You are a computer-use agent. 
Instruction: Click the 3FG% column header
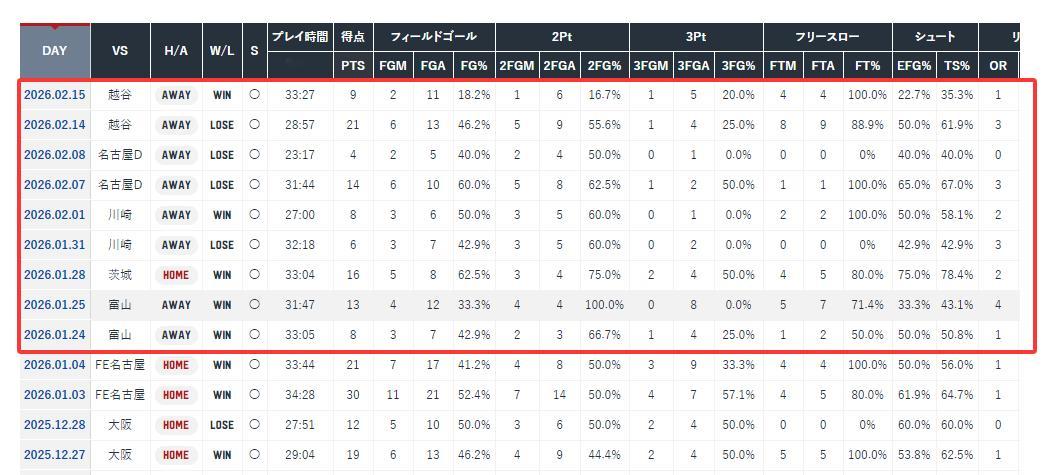738,65
